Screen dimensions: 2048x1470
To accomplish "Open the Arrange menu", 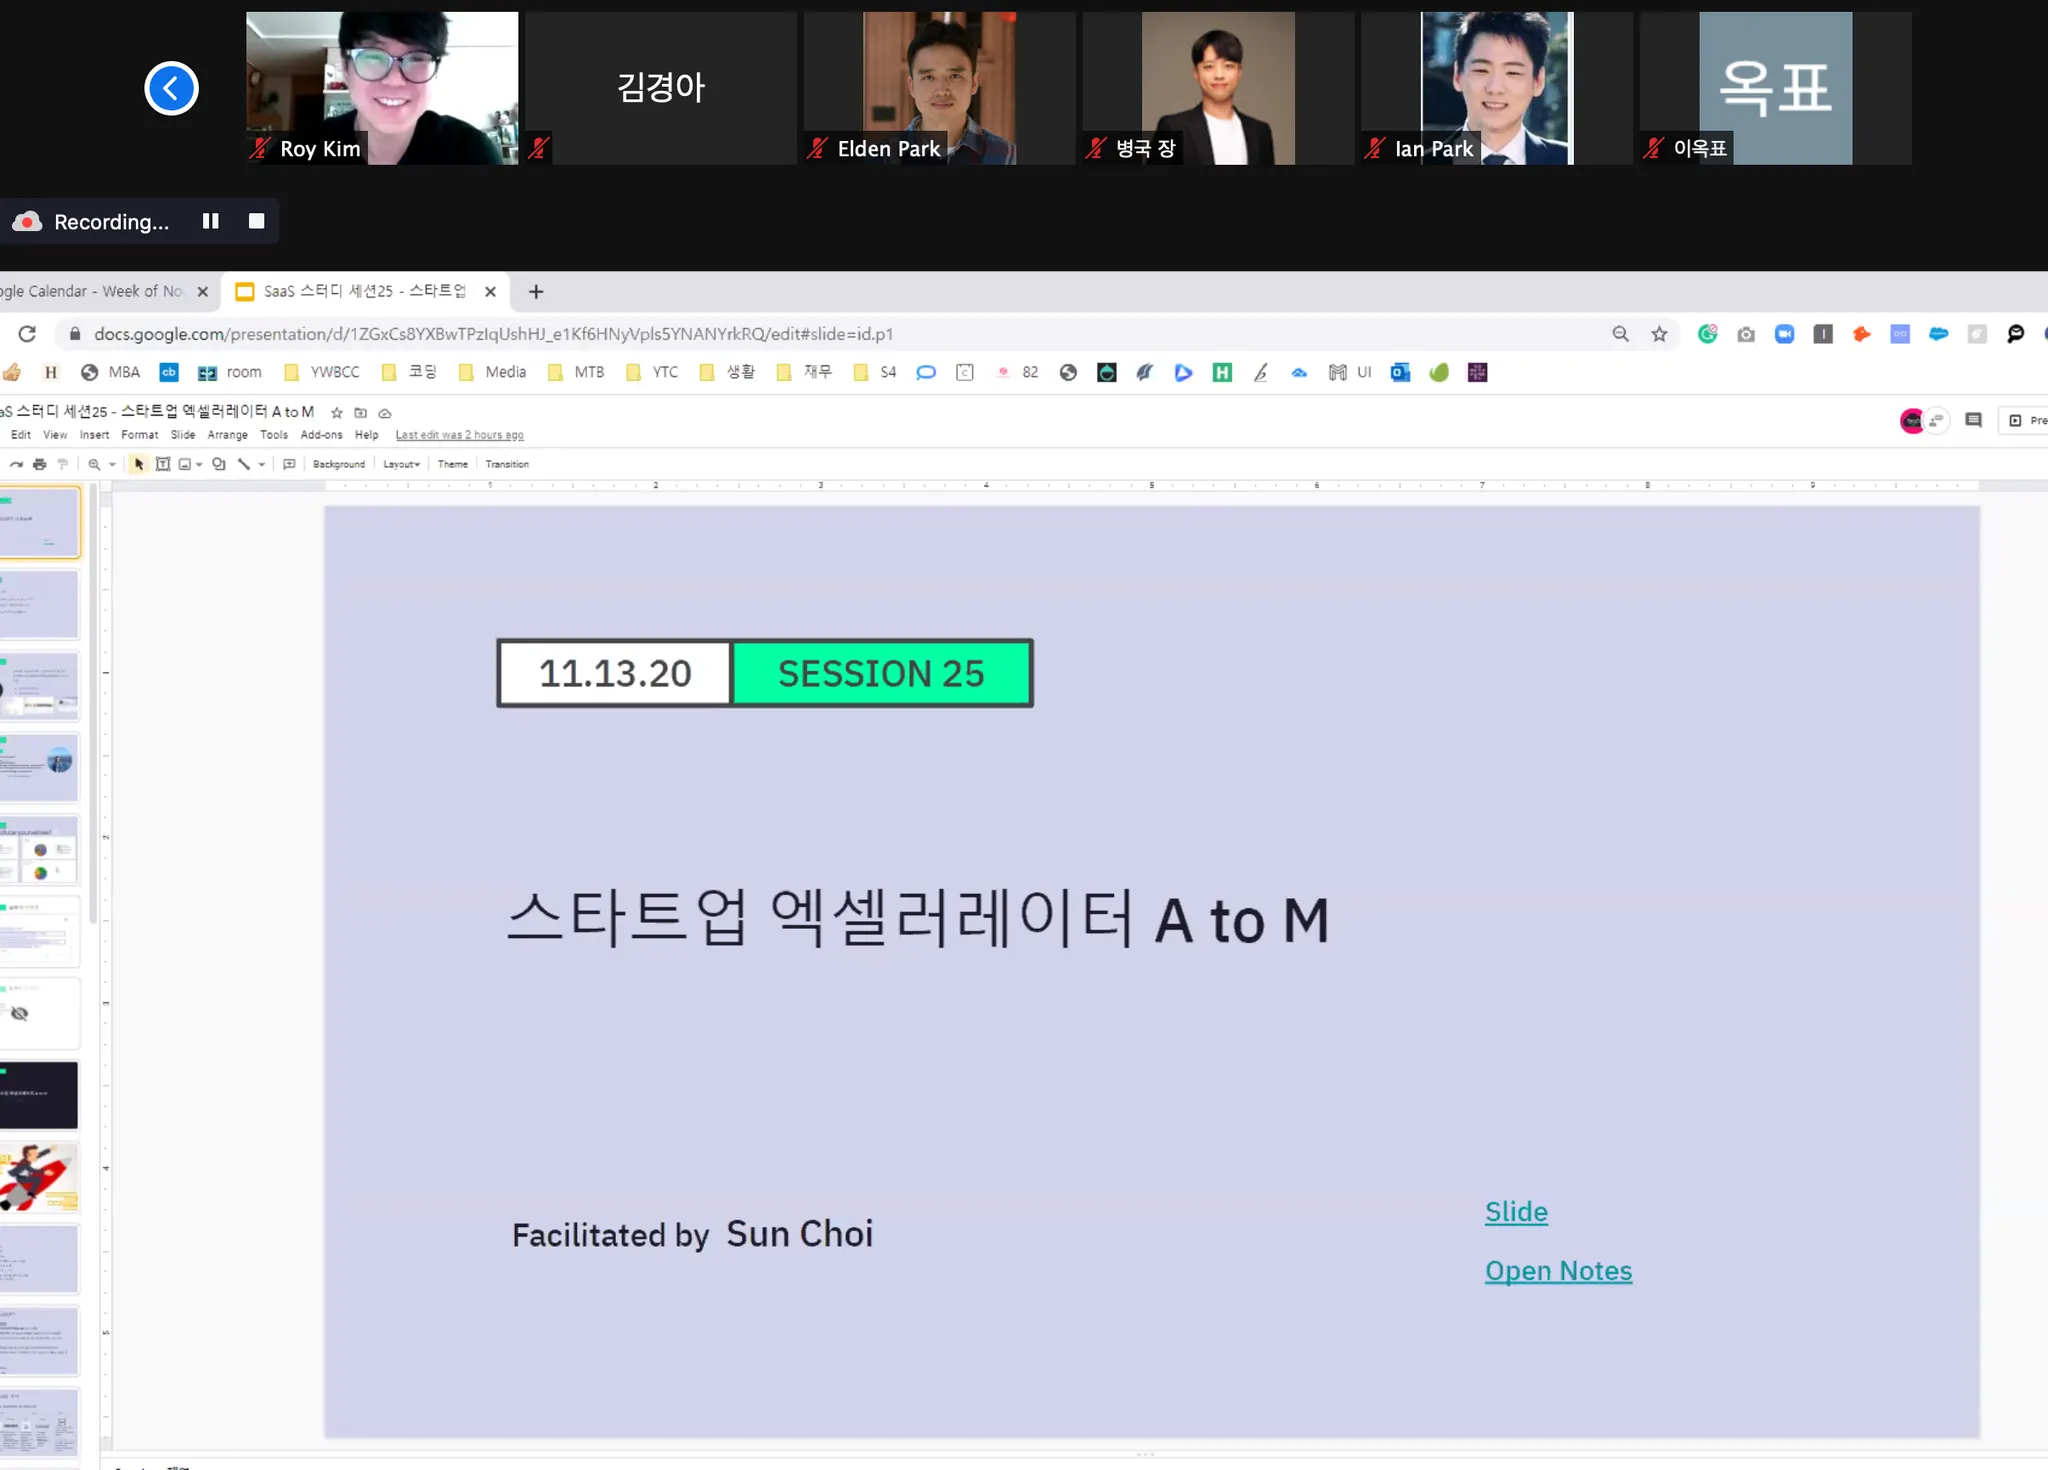I will [227, 435].
